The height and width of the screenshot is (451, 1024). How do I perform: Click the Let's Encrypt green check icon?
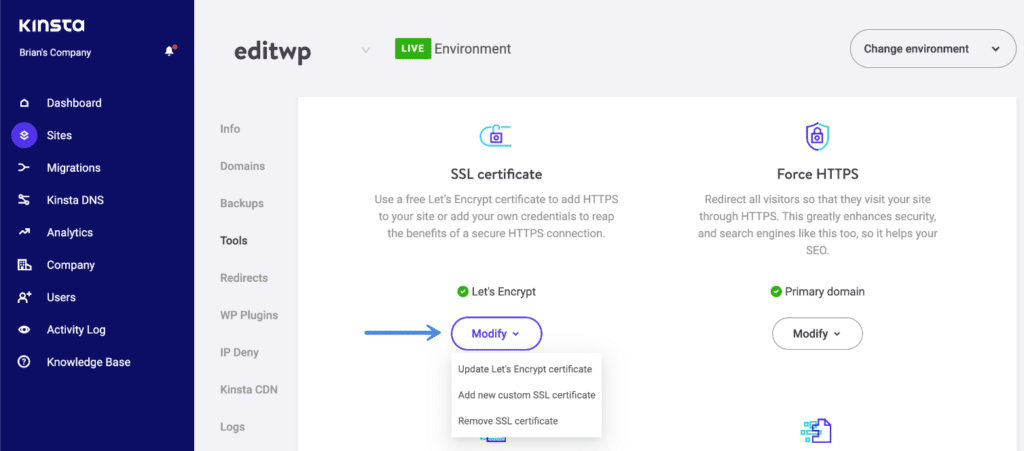[462, 292]
